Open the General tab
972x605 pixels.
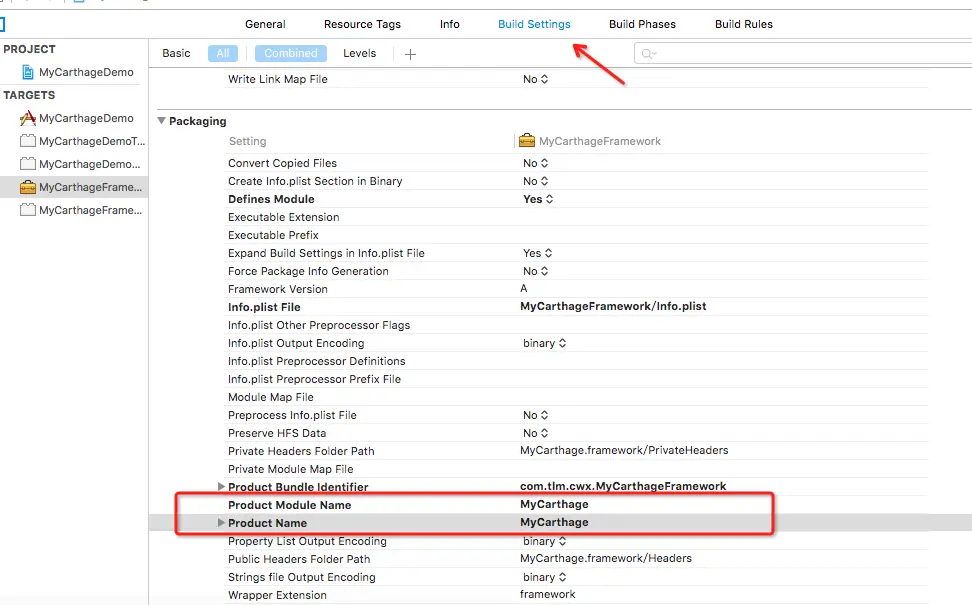[x=265, y=24]
